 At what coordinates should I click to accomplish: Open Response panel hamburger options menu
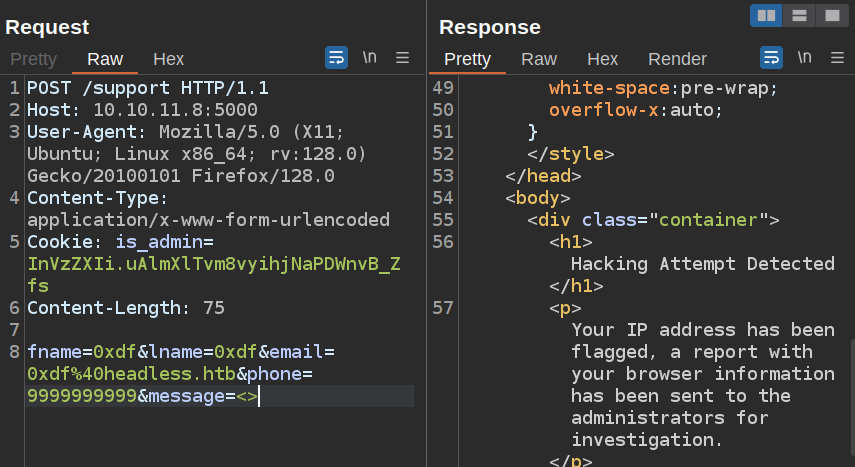837,58
